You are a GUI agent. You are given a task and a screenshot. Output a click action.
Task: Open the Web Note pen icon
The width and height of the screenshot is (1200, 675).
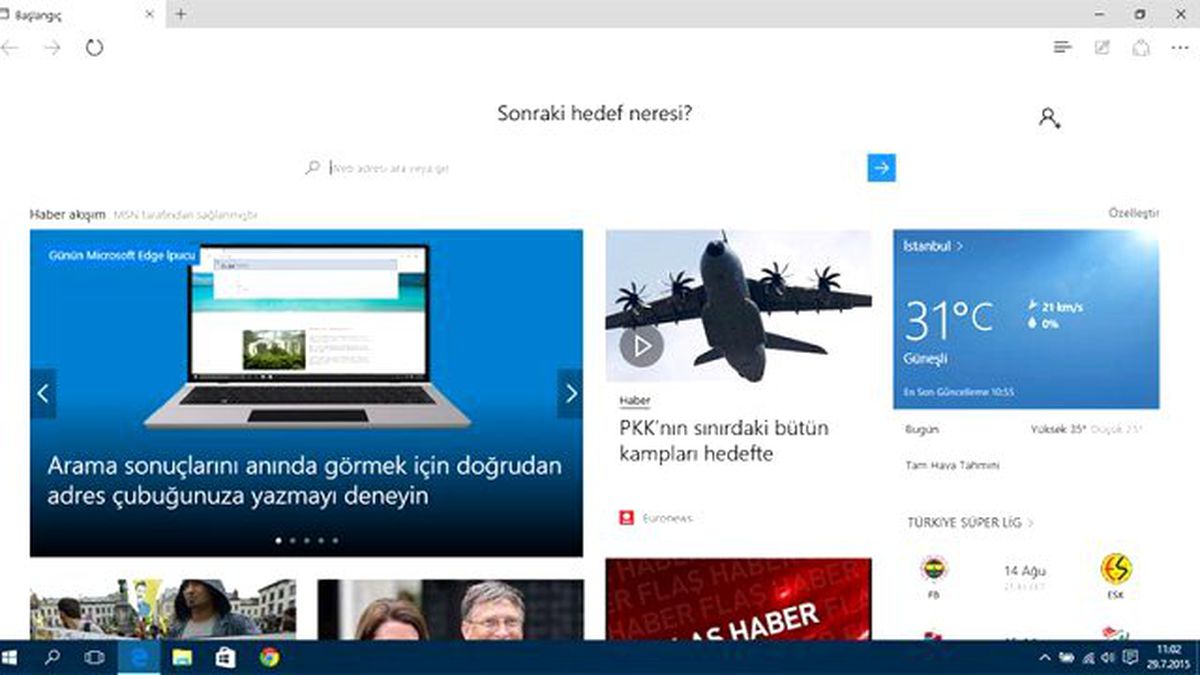point(1102,47)
